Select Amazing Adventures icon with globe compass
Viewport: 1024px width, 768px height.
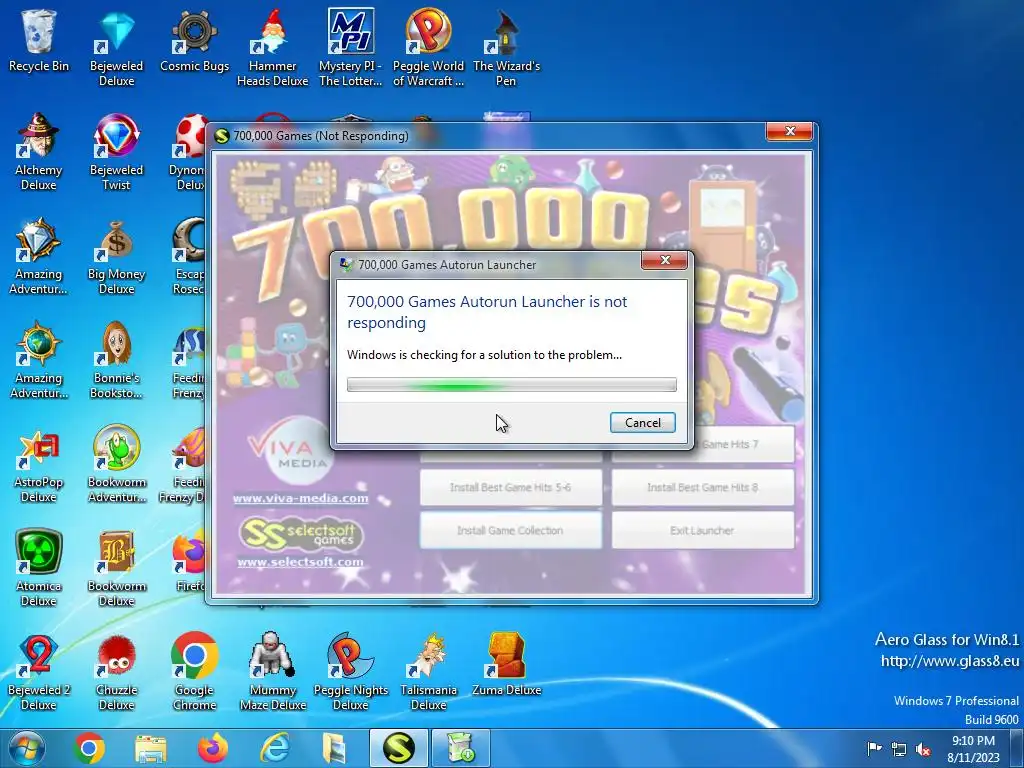tap(39, 360)
